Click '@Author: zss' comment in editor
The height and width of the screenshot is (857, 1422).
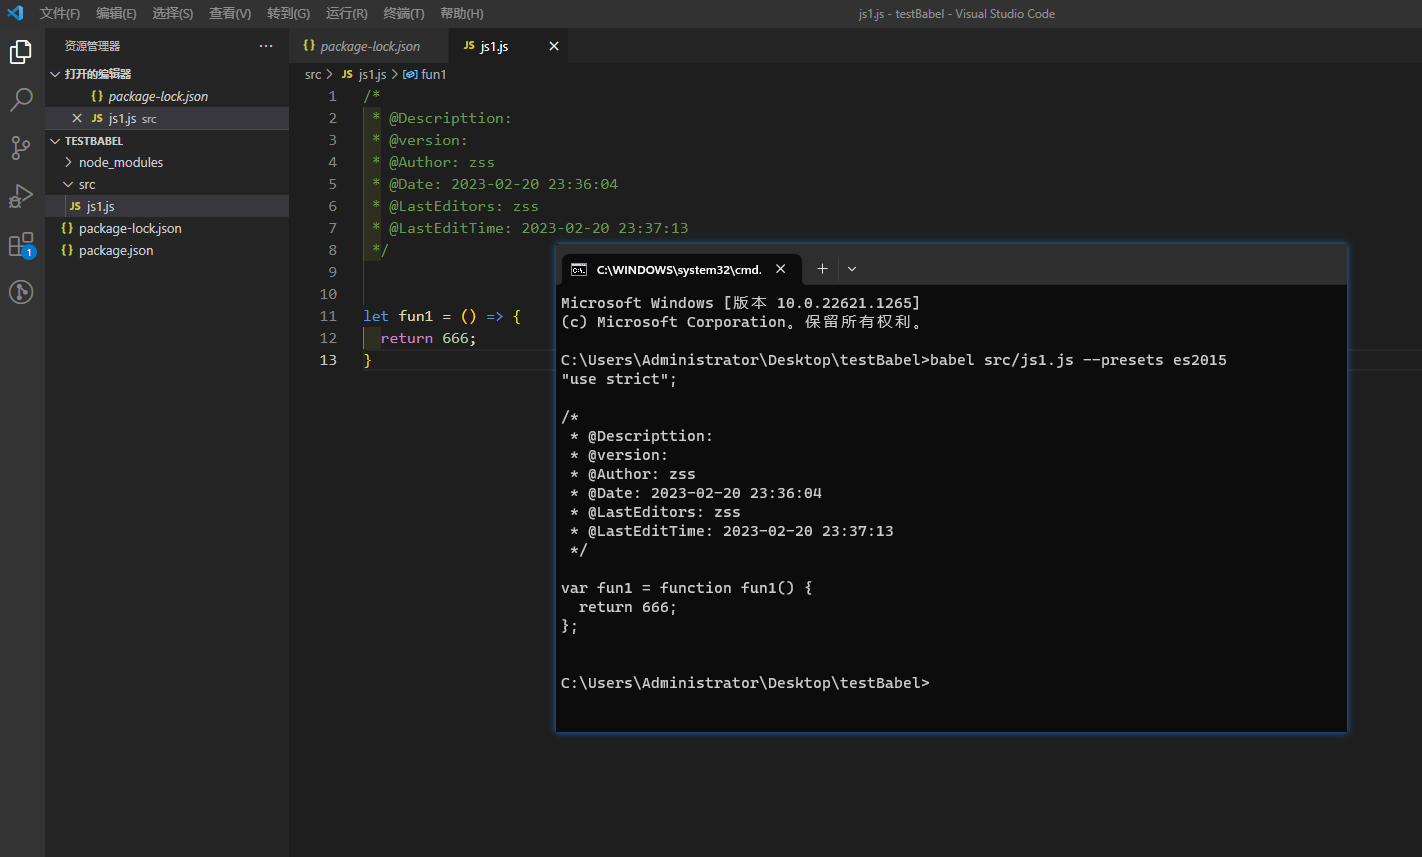(x=442, y=162)
